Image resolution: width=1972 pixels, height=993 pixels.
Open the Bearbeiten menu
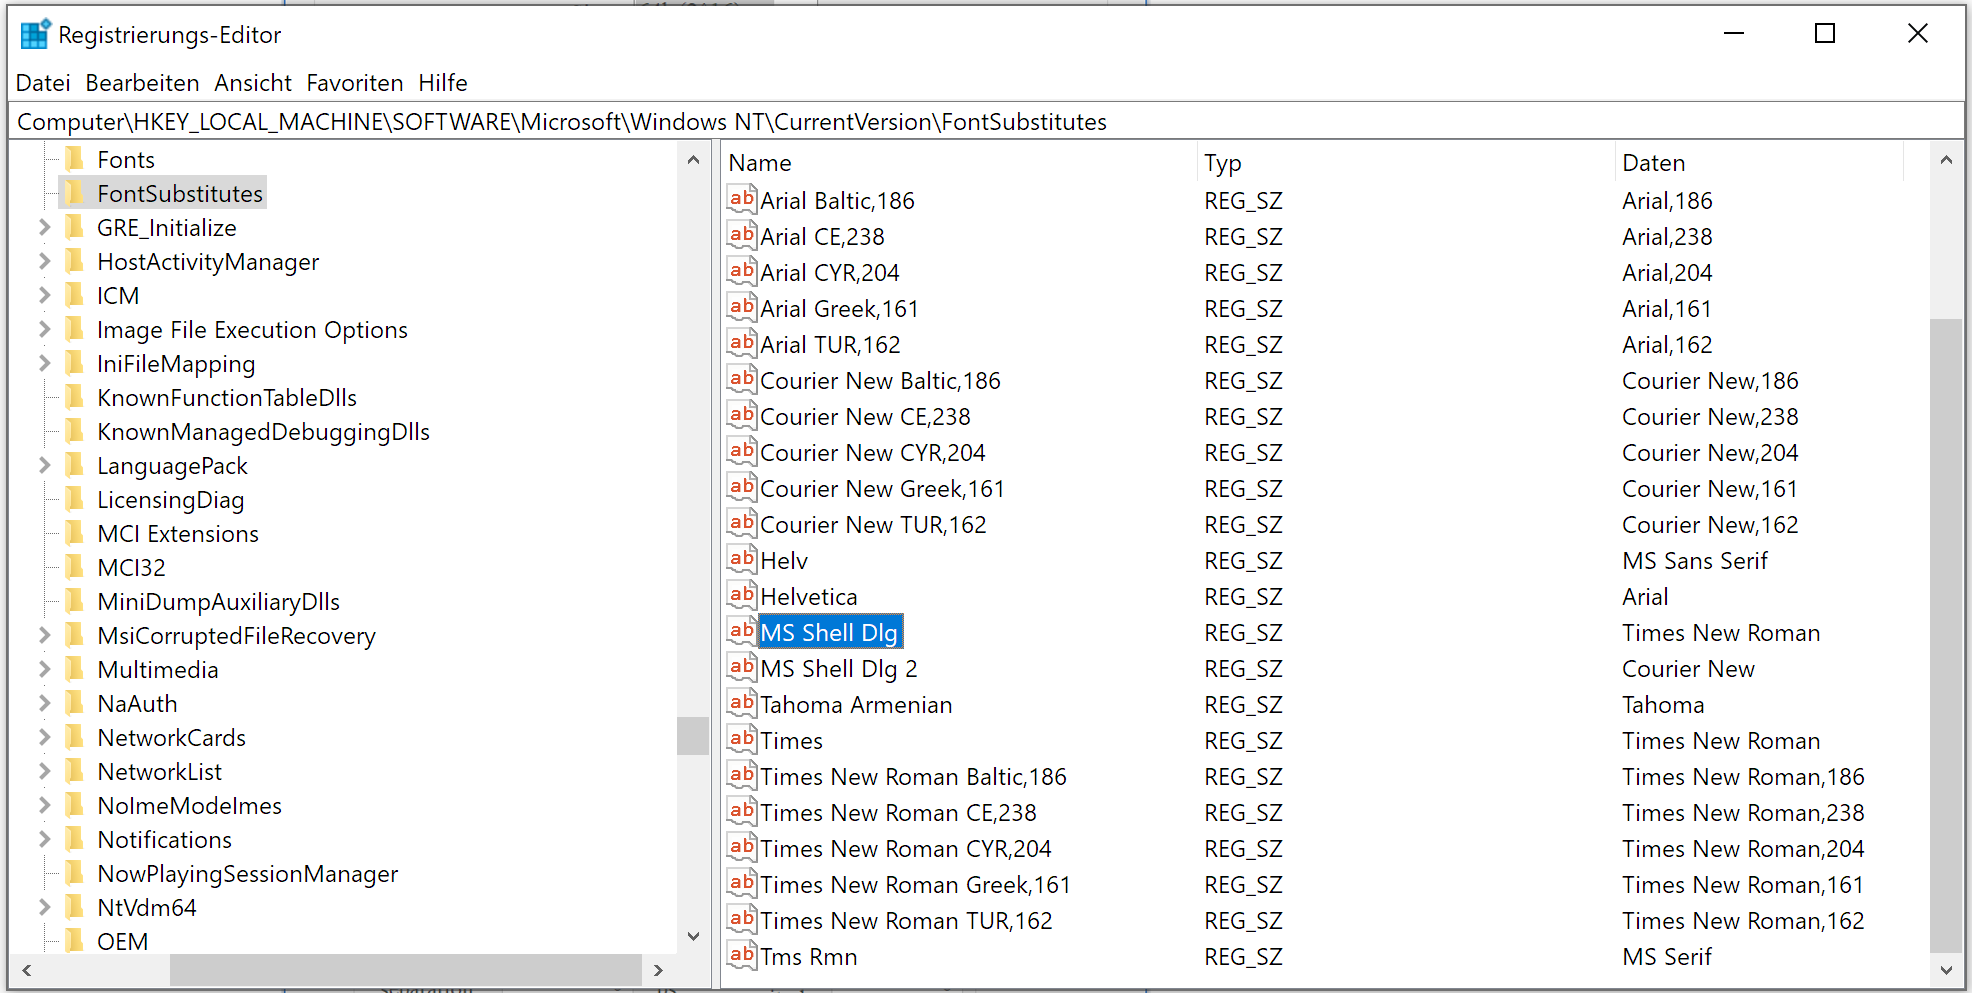[x=142, y=83]
